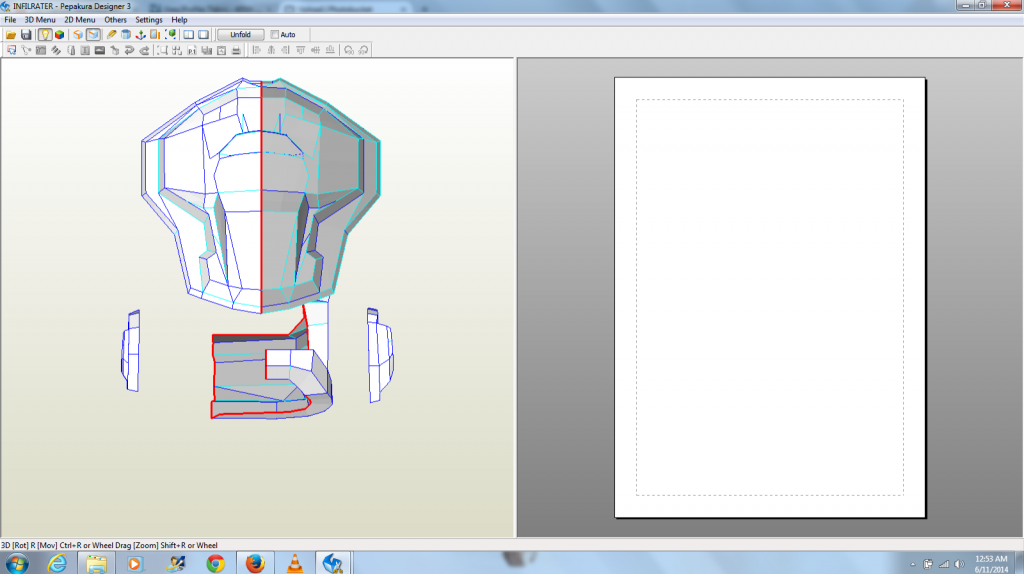Image resolution: width=1024 pixels, height=574 pixels.
Task: Click the blank paper page in 2D view
Action: [x=770, y=296]
